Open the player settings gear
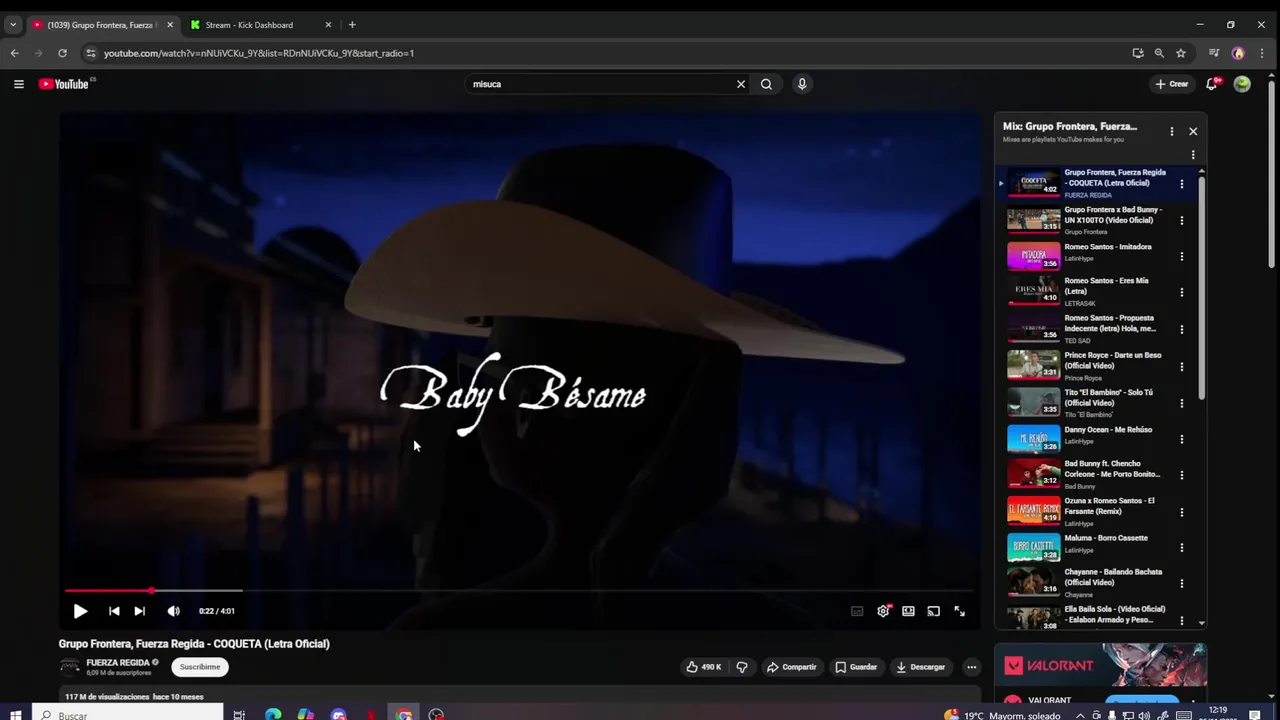Screen dimensions: 1280x720 883,611
